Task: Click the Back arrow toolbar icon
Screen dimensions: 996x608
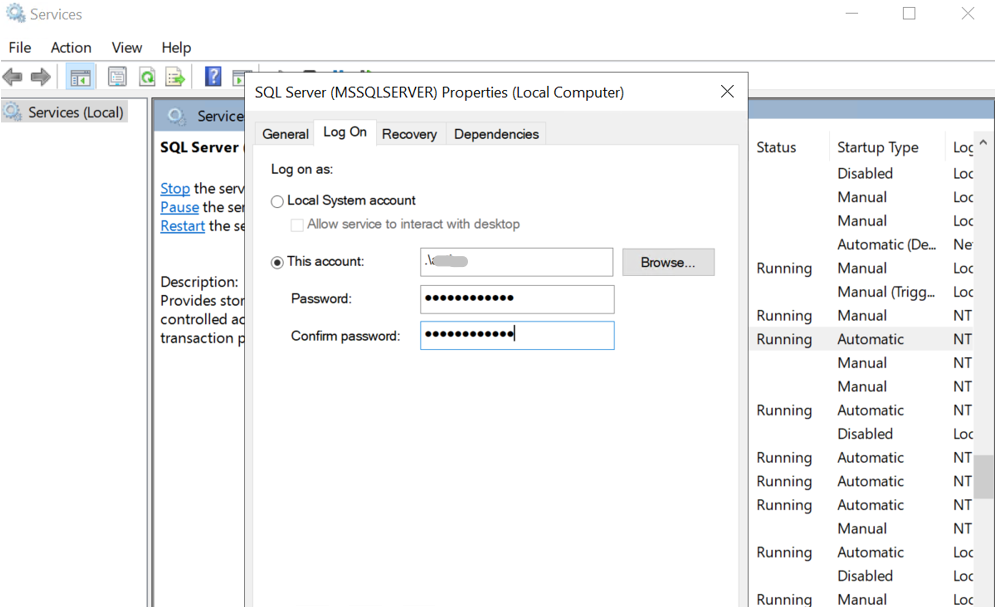Action: [13, 78]
